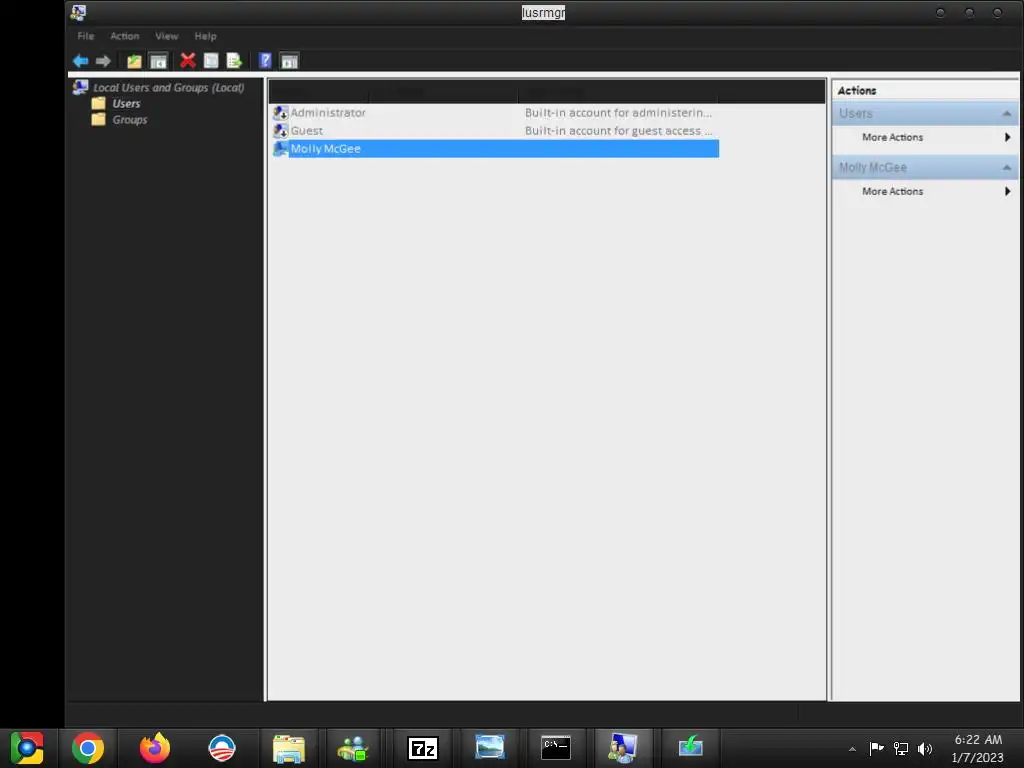
Task: Open the Action menu
Action: [125, 36]
